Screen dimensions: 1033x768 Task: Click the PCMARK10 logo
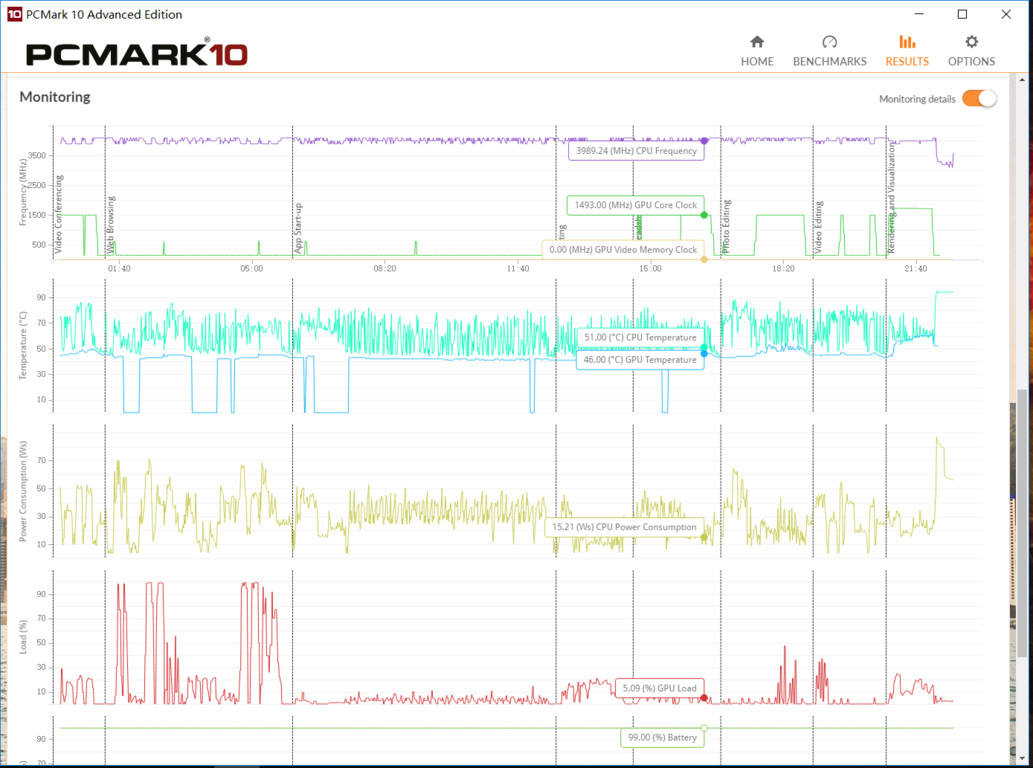136,53
